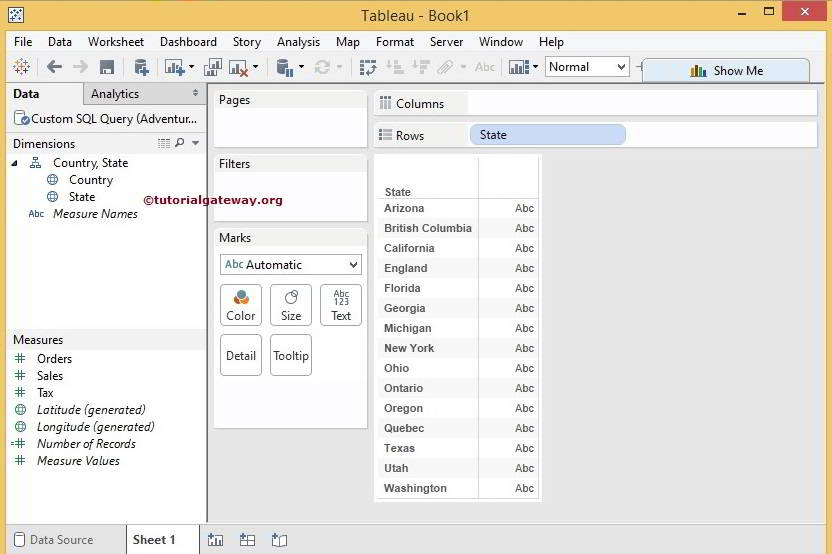
Task: Open the Help menu
Action: [x=551, y=42]
